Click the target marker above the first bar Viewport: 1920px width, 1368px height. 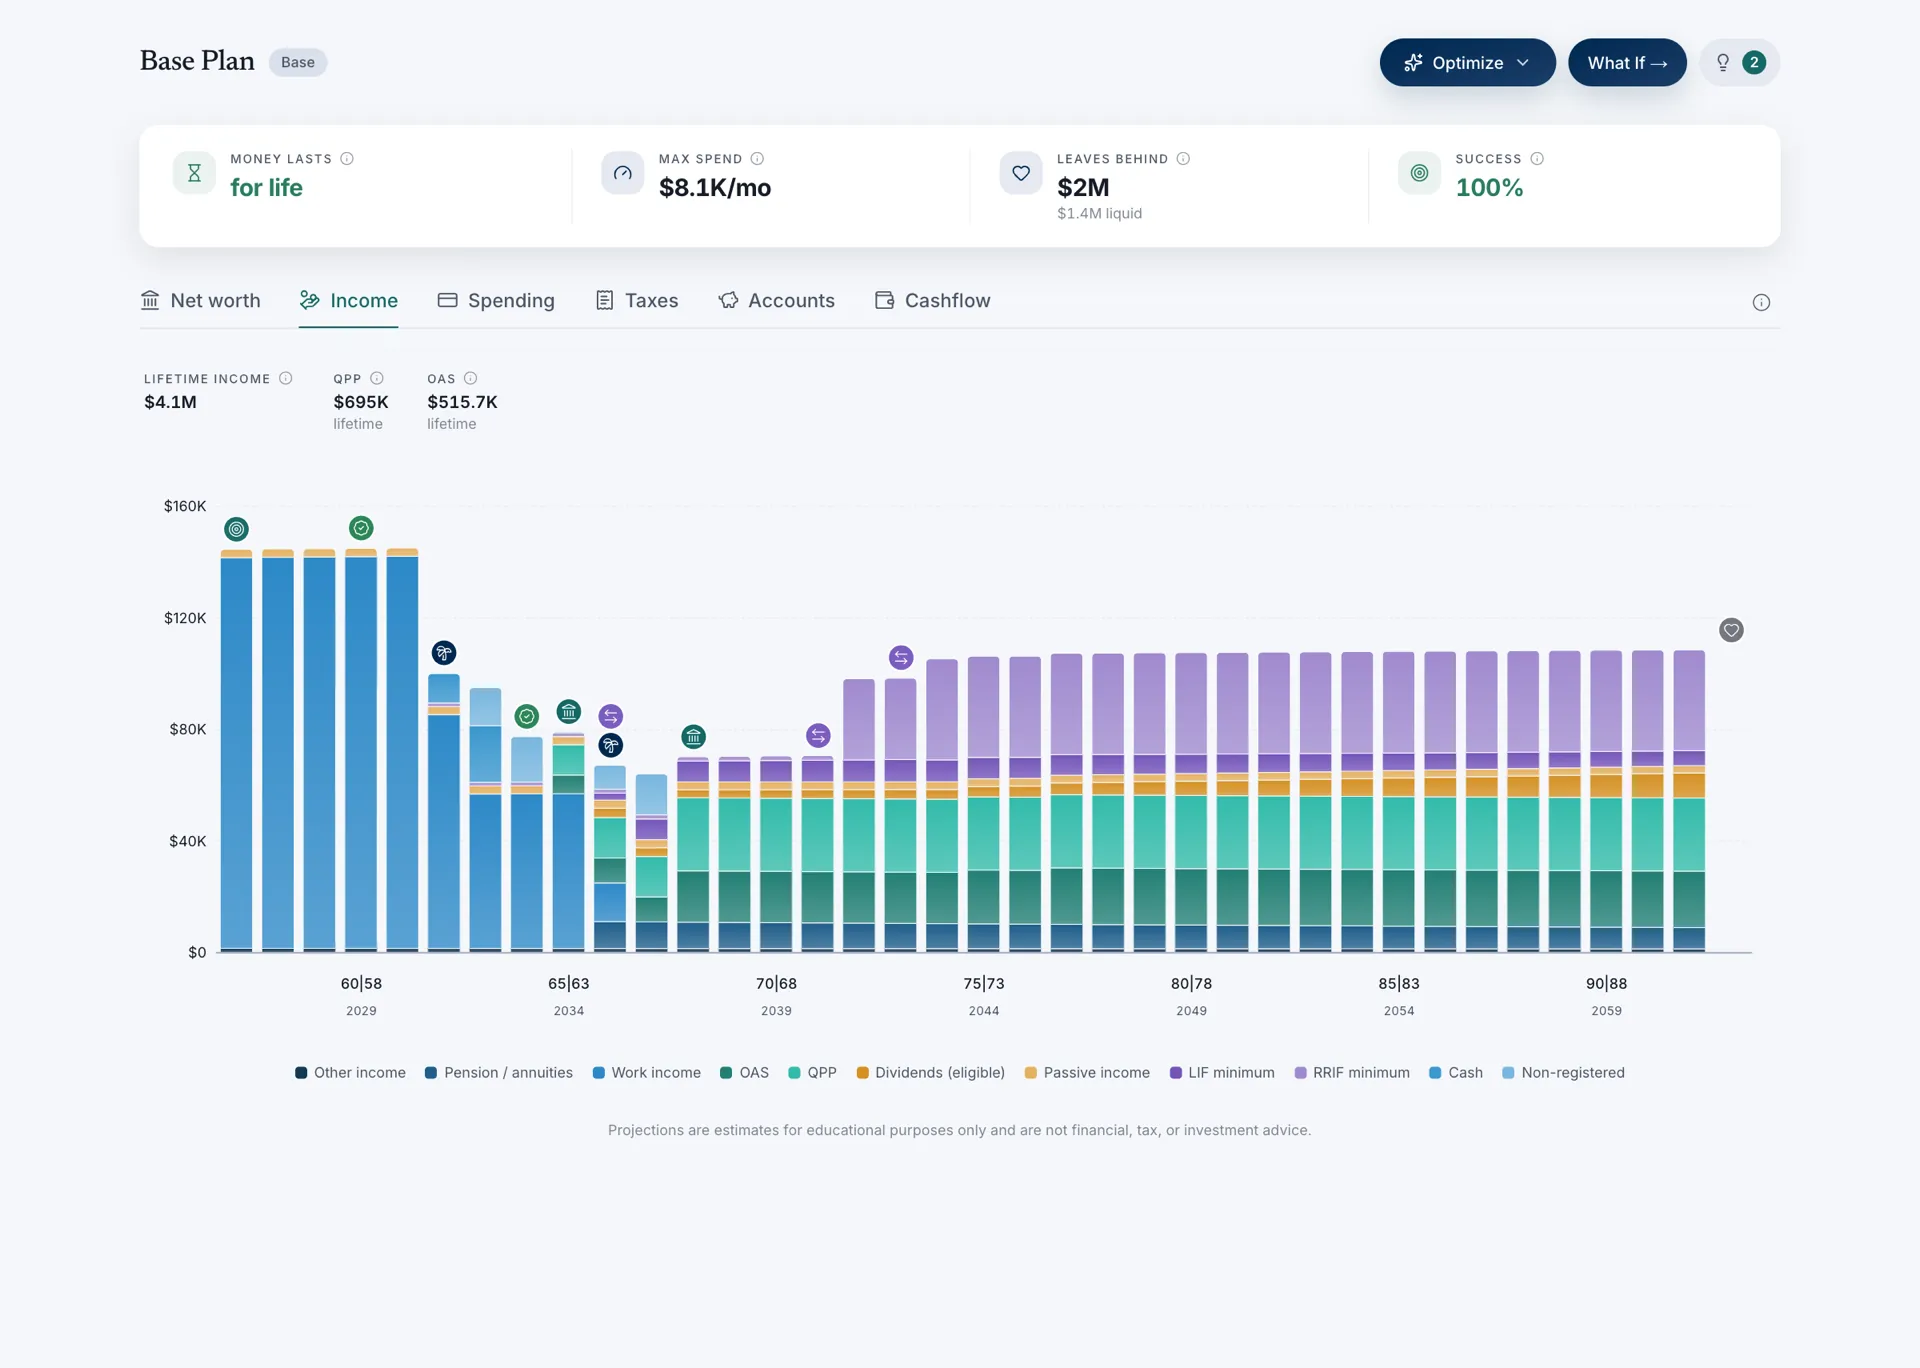237,529
